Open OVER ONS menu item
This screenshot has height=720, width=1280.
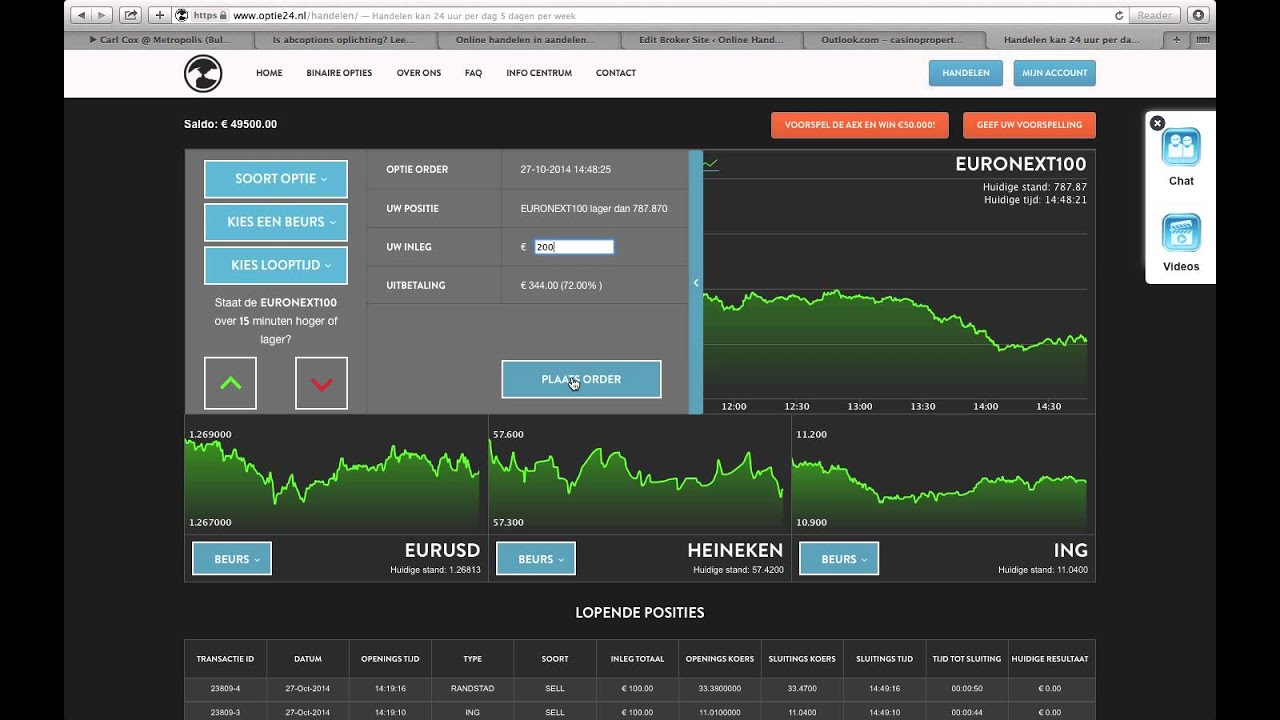point(419,73)
